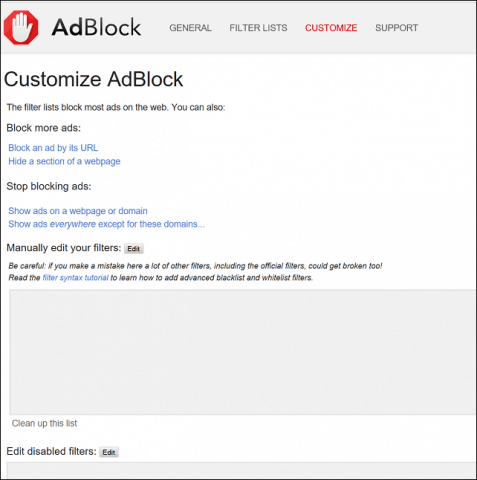Click the 'Edit disabled filters' label
The height and width of the screenshot is (480, 477).
(x=51, y=451)
